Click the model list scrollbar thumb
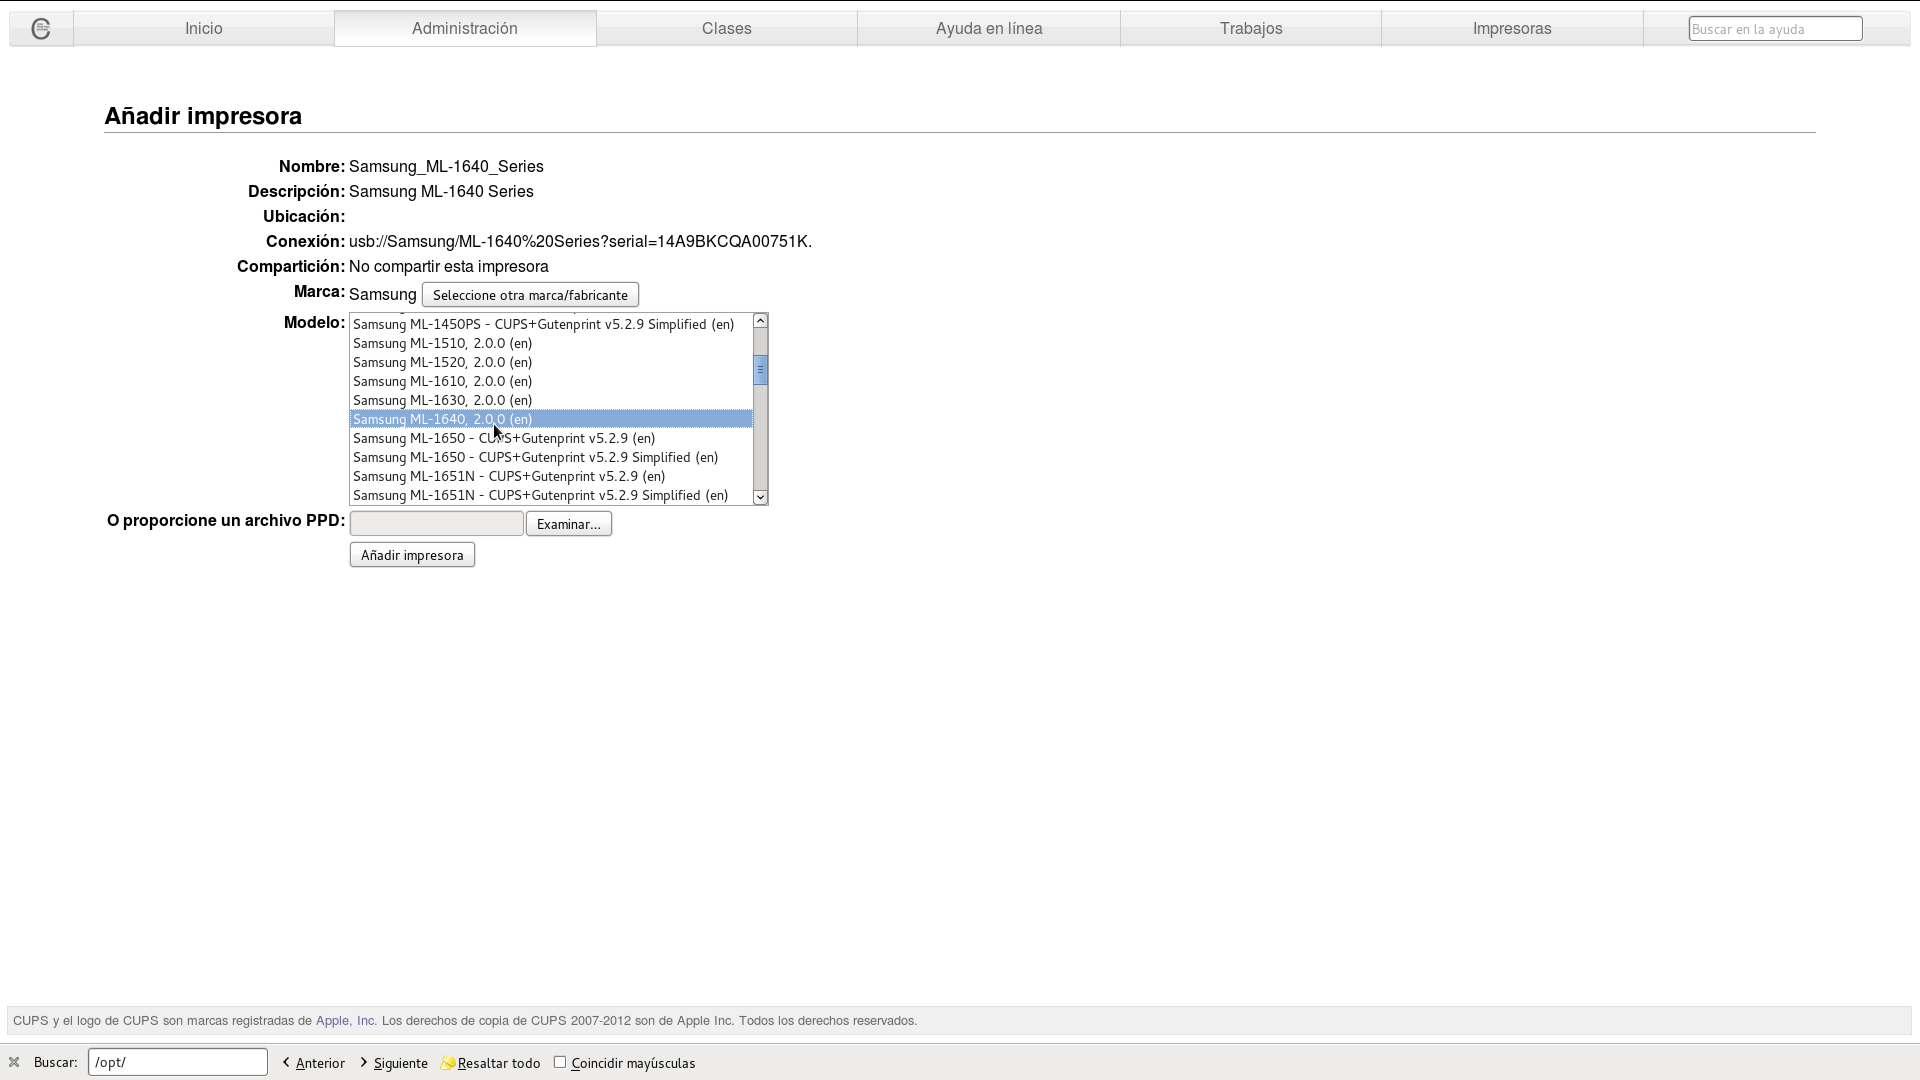Viewport: 1920px width, 1080px height. [760, 370]
